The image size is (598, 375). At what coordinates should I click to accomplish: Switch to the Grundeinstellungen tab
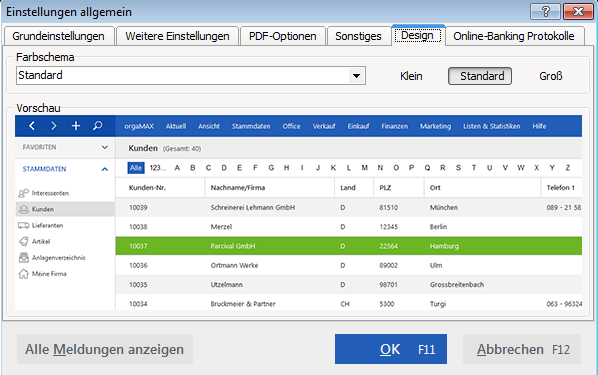pos(58,36)
